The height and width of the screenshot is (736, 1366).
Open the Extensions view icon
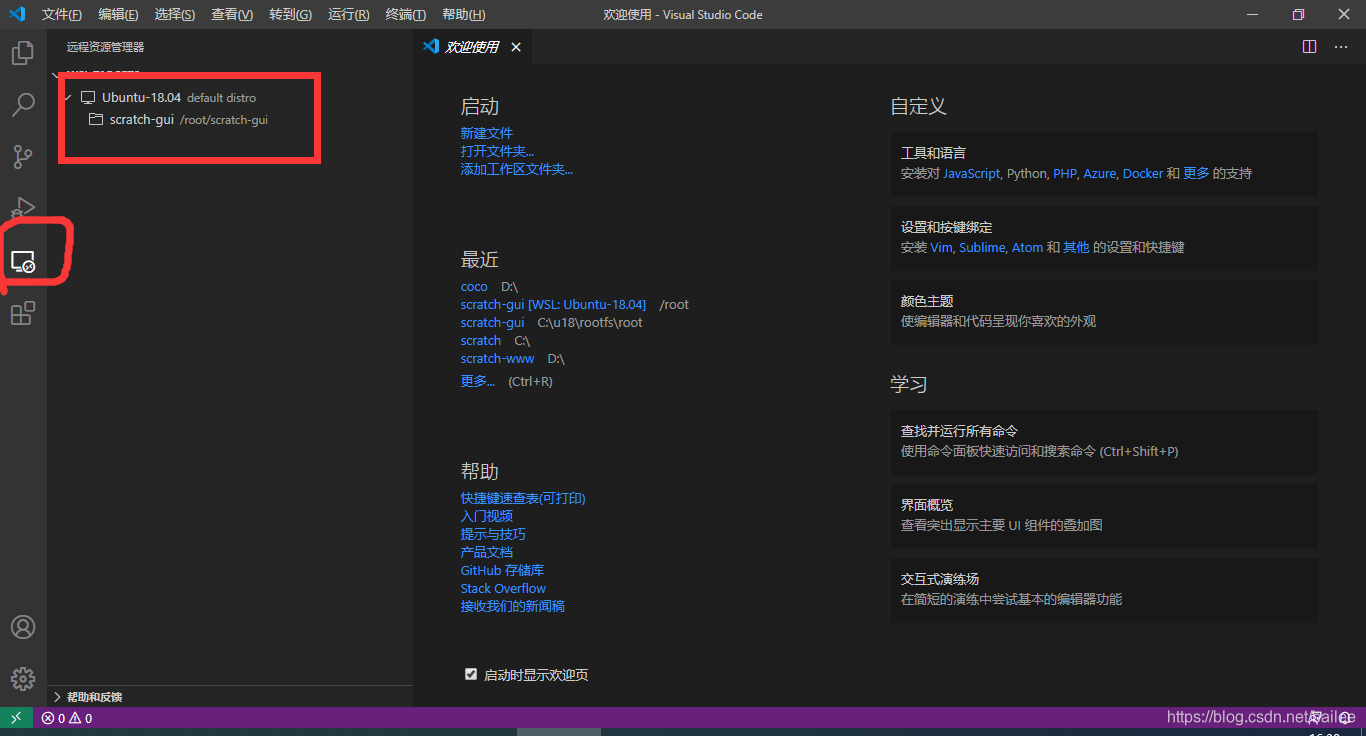pos(23,314)
